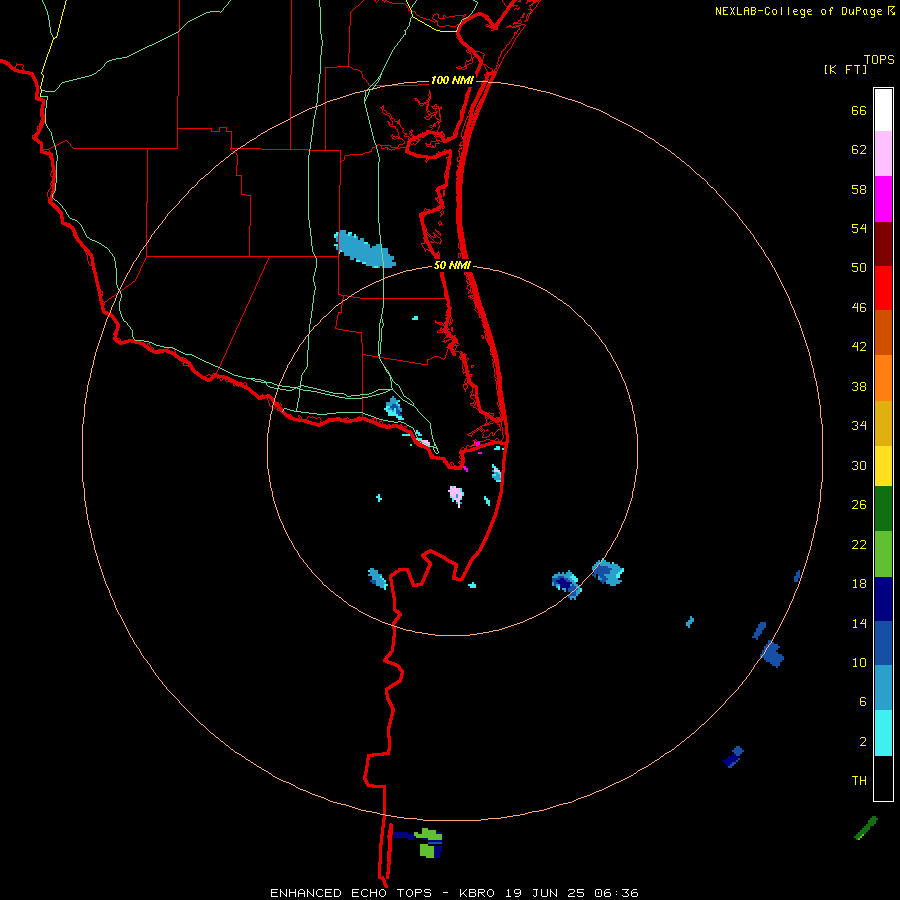
Task: Click the "34" legend value
Action: click(859, 426)
